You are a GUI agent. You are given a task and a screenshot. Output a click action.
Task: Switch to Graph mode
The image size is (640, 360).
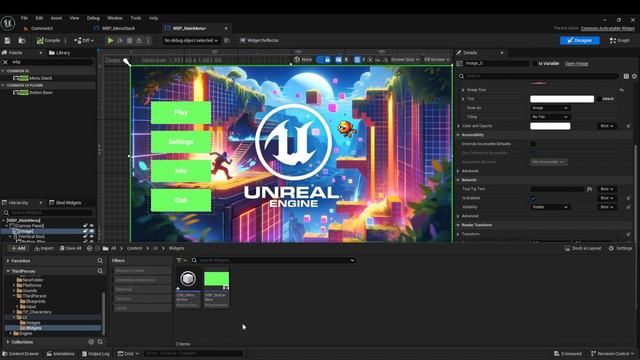[619, 40]
